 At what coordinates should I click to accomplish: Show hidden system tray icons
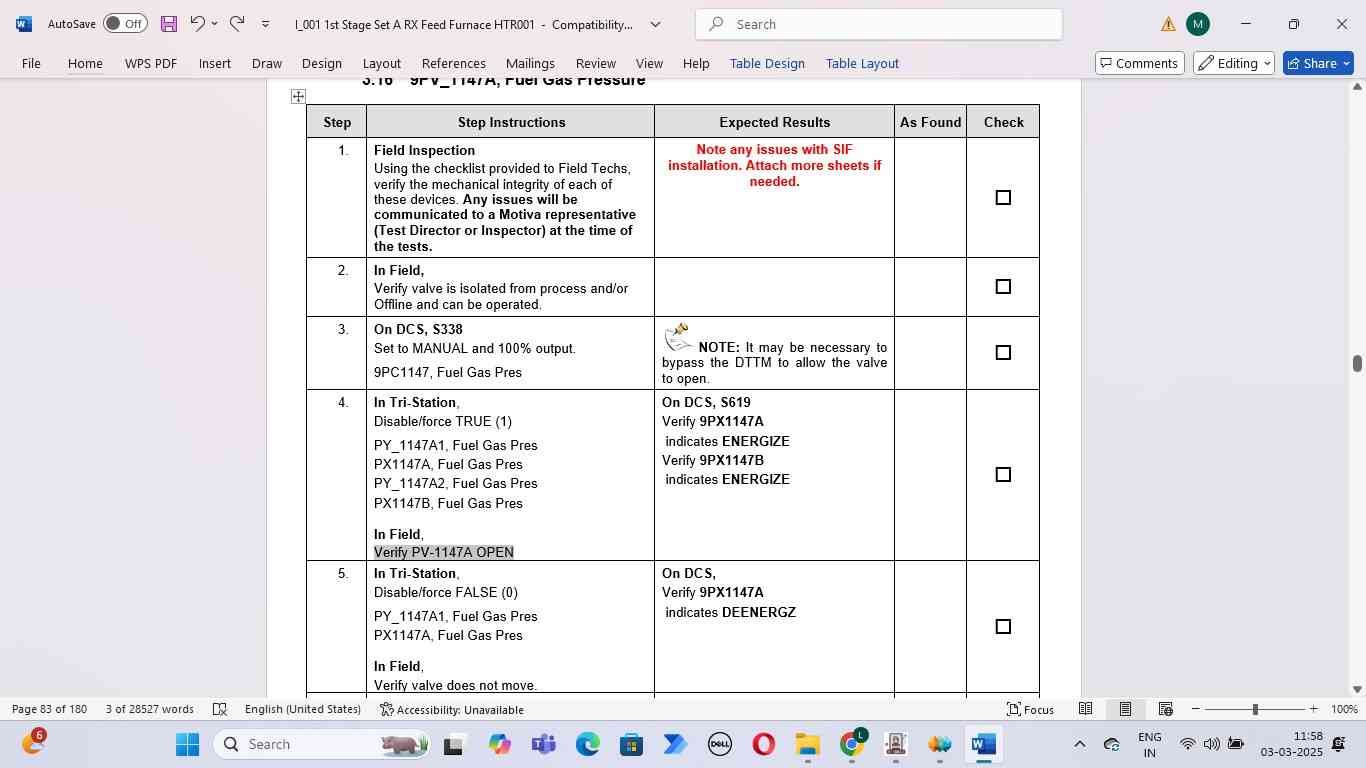1079,744
